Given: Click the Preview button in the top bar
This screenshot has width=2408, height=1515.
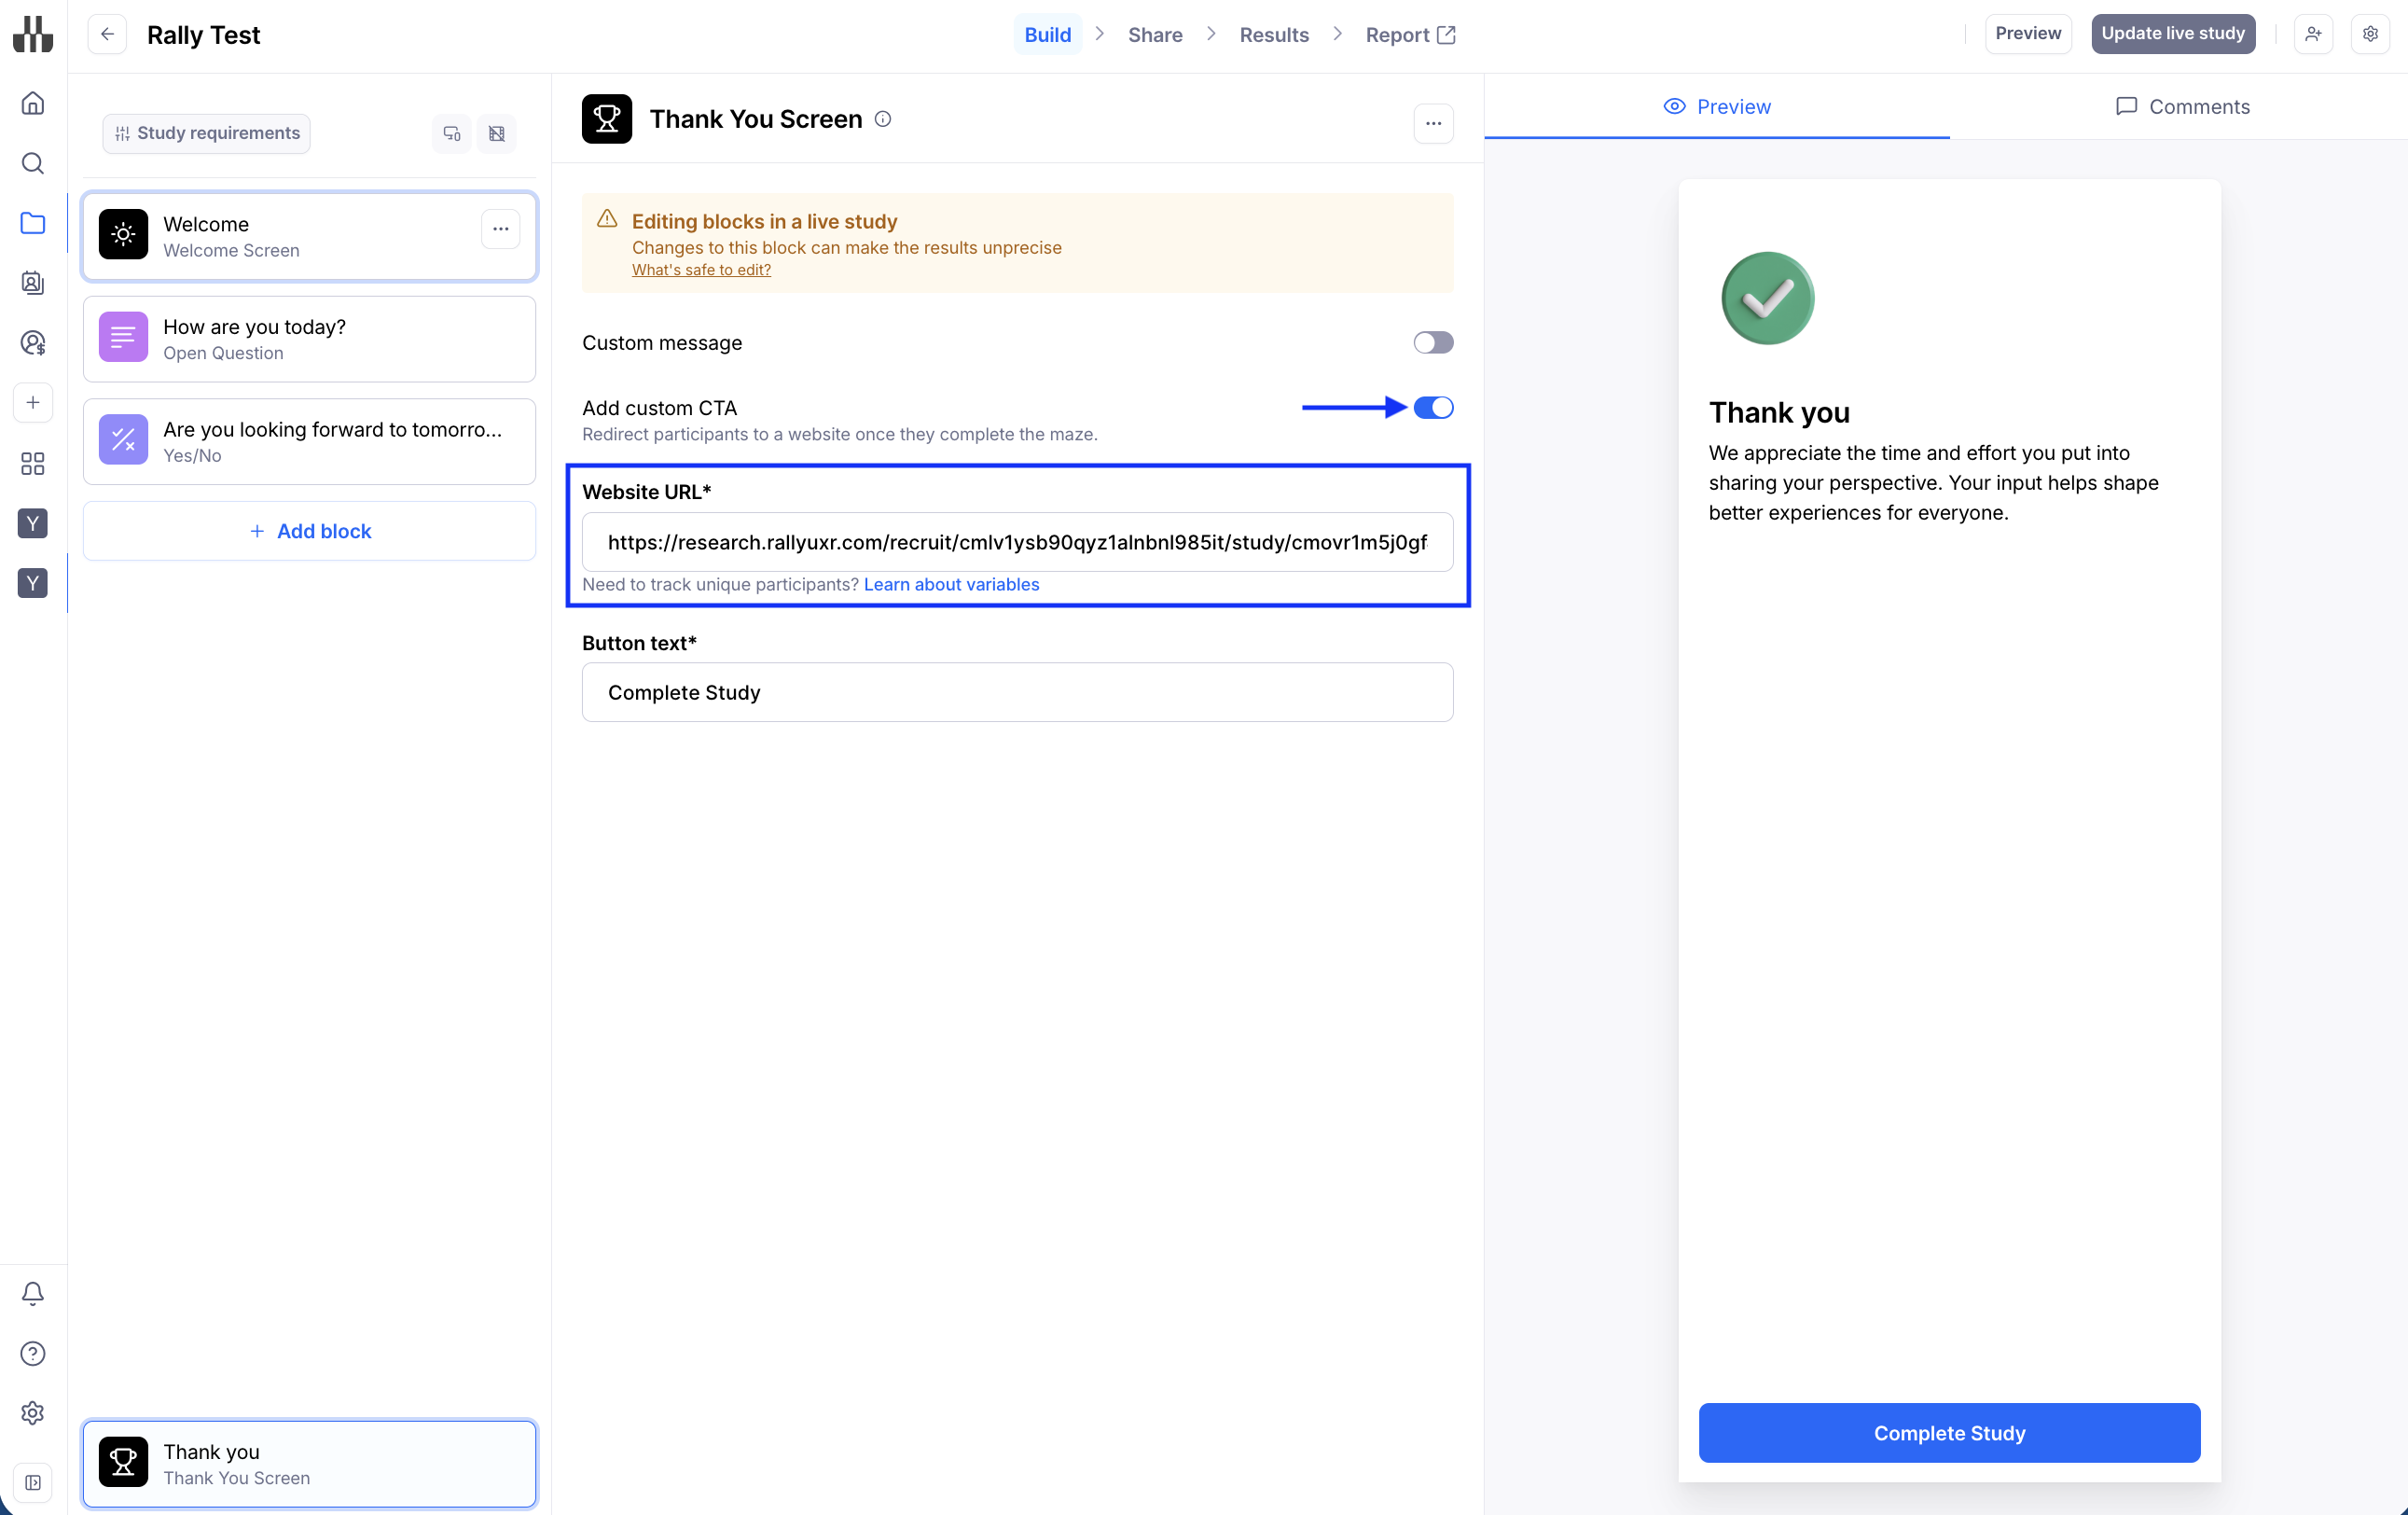Looking at the screenshot, I should tap(2028, 34).
